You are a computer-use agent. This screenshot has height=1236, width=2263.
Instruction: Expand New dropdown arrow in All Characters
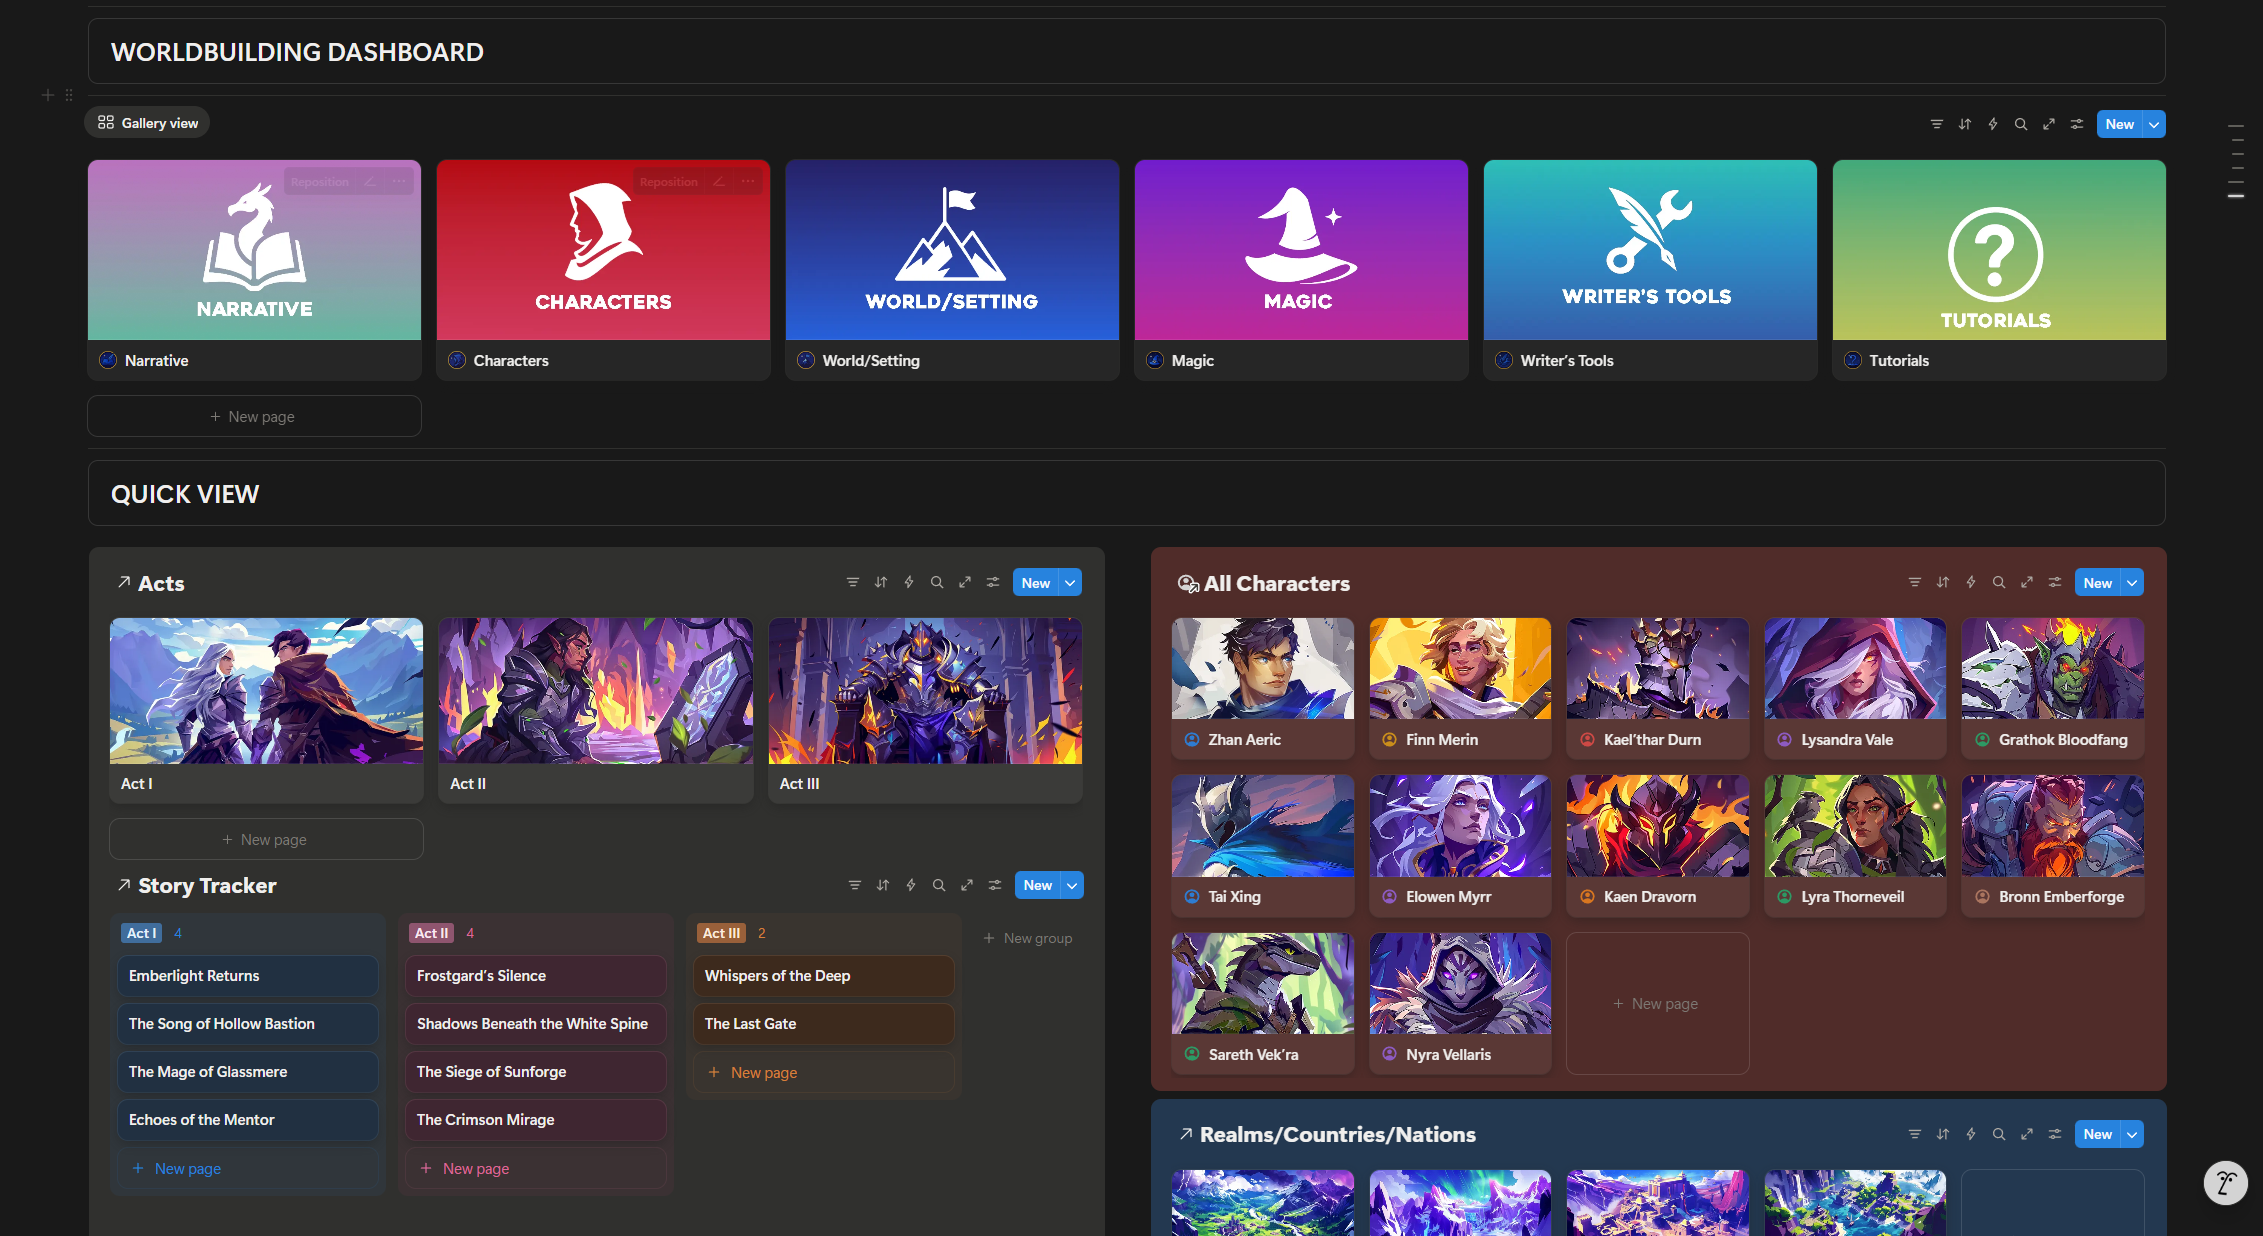point(2132,583)
